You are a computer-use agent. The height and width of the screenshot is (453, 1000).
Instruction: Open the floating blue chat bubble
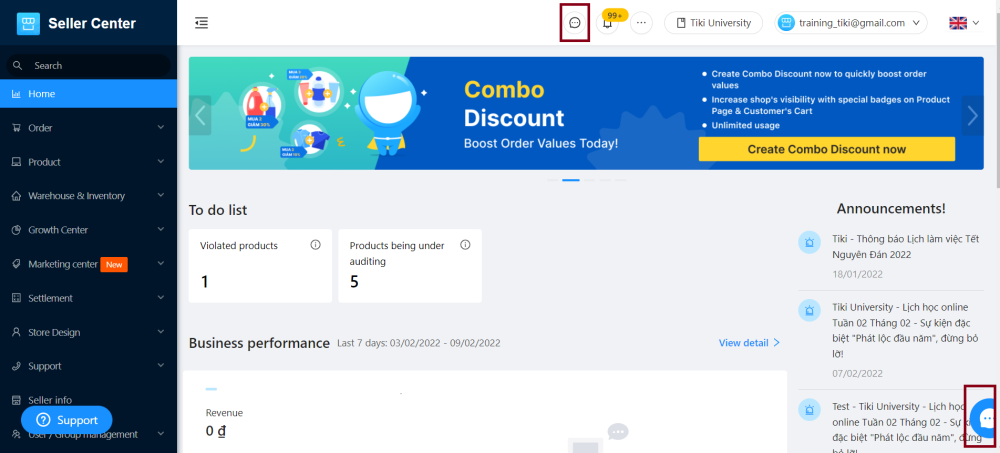pos(985,418)
